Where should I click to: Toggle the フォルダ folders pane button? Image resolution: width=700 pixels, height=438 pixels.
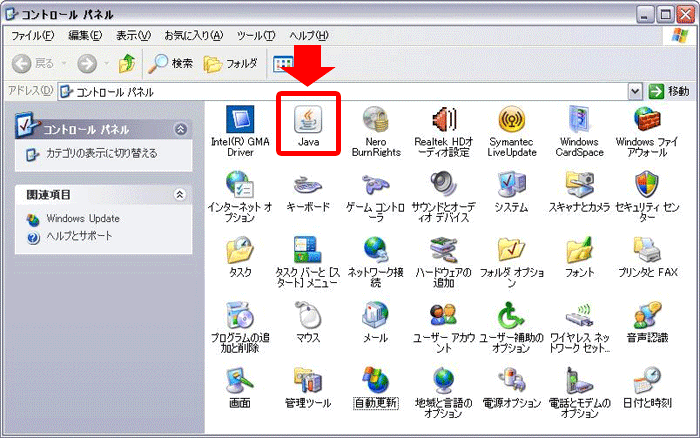[231, 64]
